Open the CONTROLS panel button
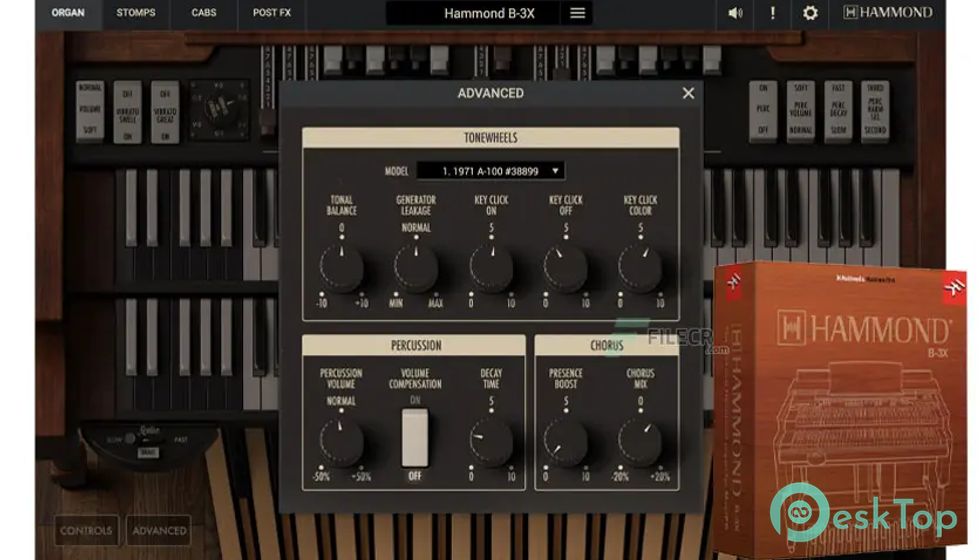980x560 pixels. 86,531
